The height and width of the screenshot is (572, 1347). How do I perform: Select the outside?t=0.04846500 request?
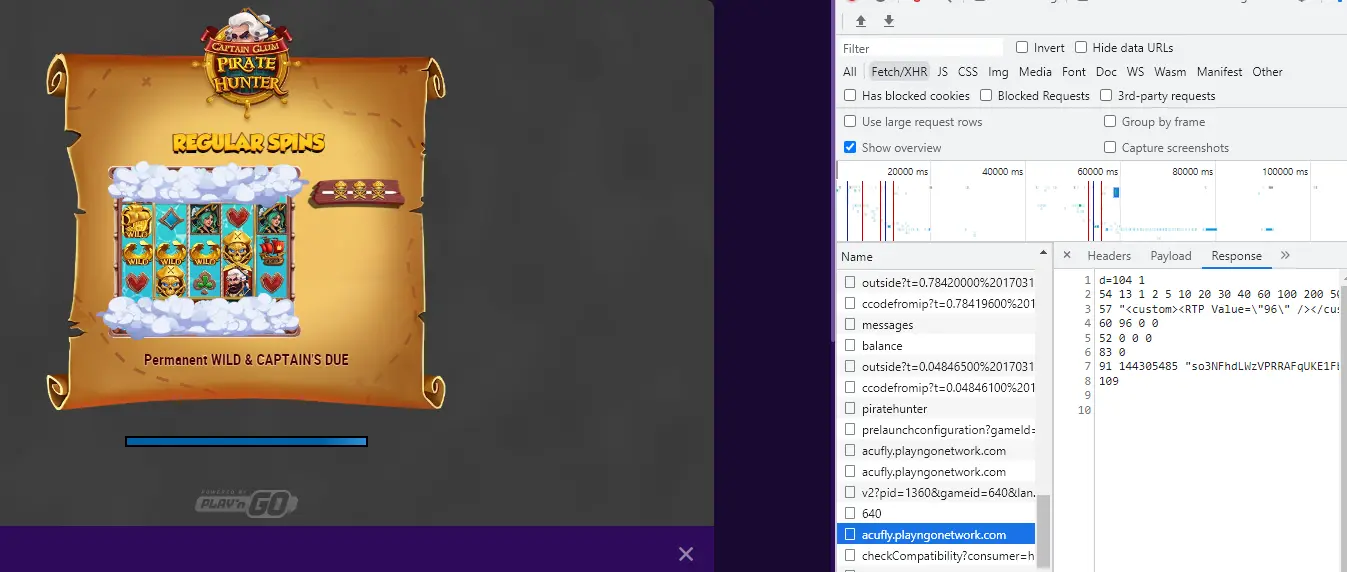point(936,367)
